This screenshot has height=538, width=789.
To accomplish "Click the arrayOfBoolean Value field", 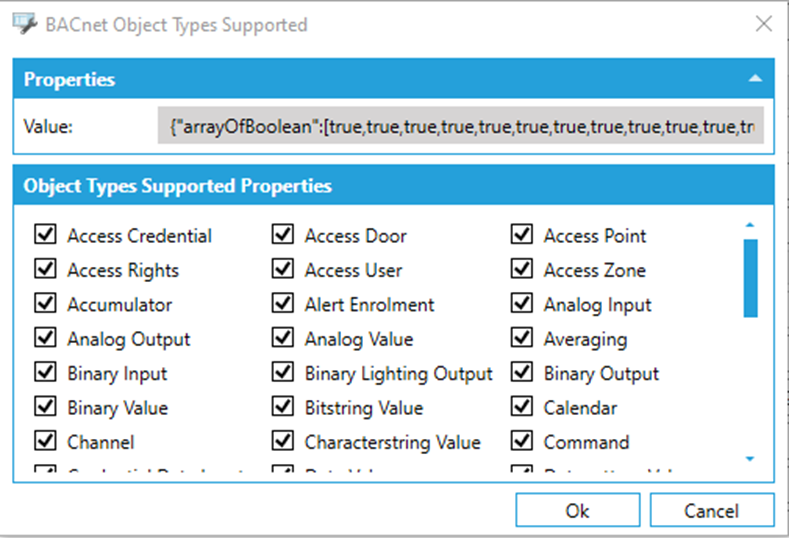I will (460, 127).
